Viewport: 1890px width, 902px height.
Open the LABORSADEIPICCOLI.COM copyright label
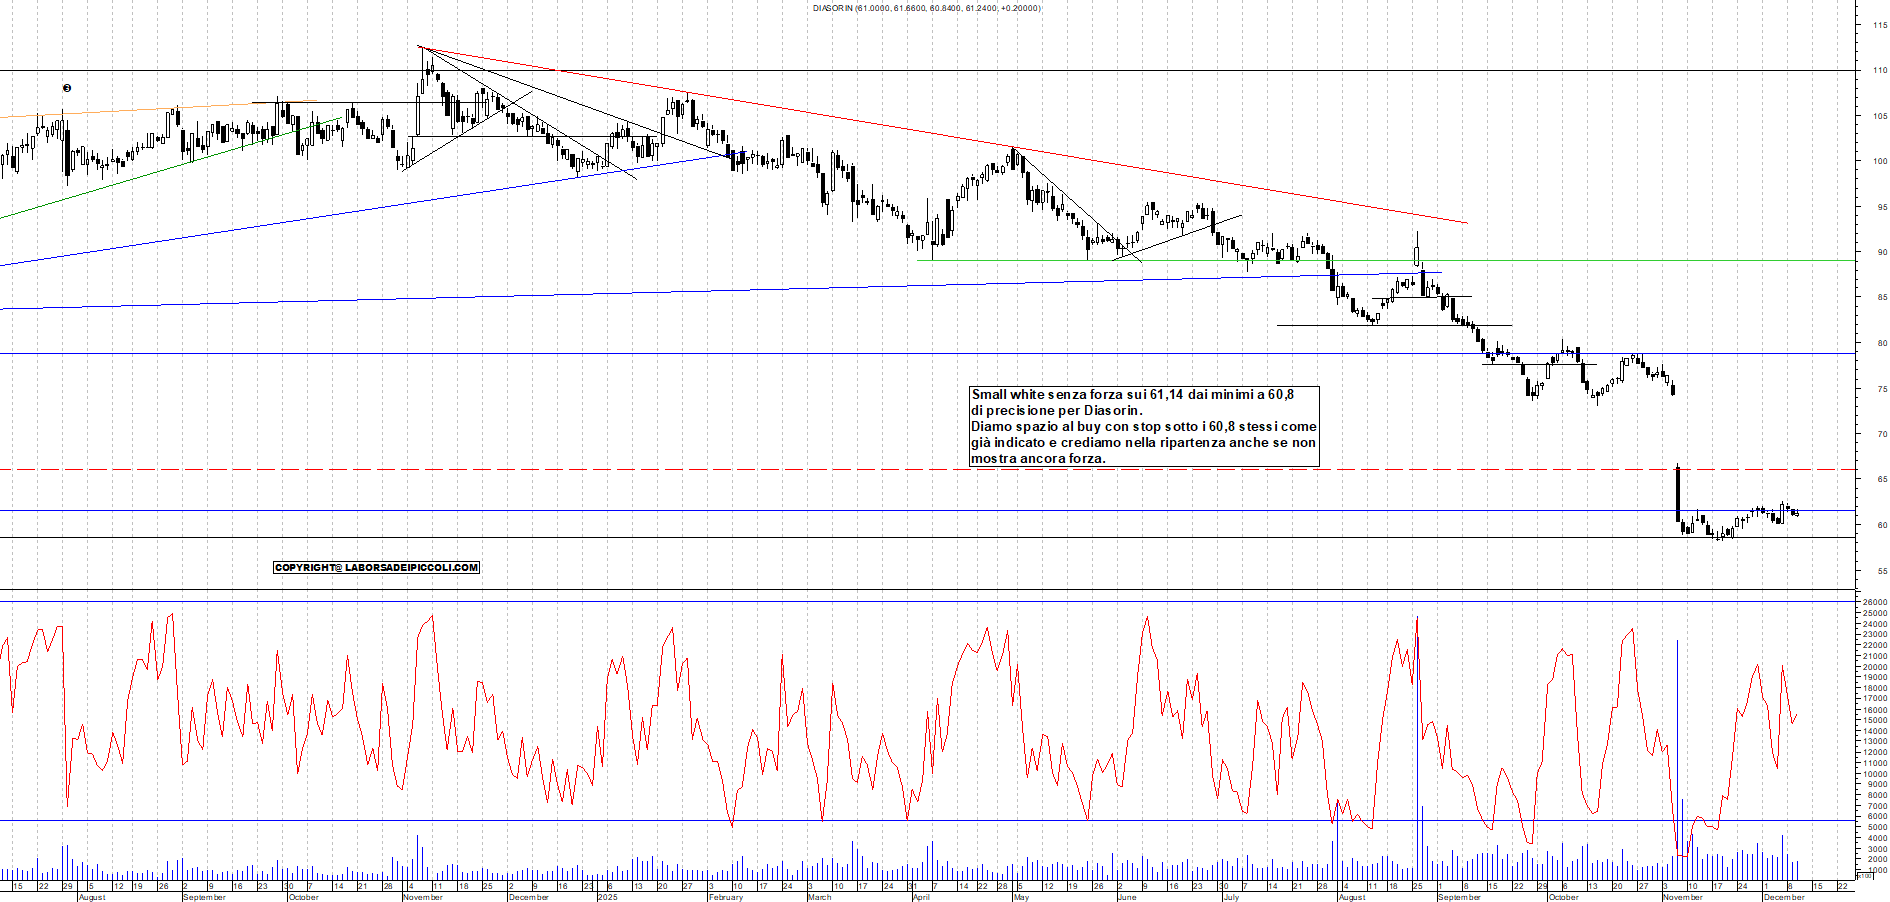pos(376,567)
